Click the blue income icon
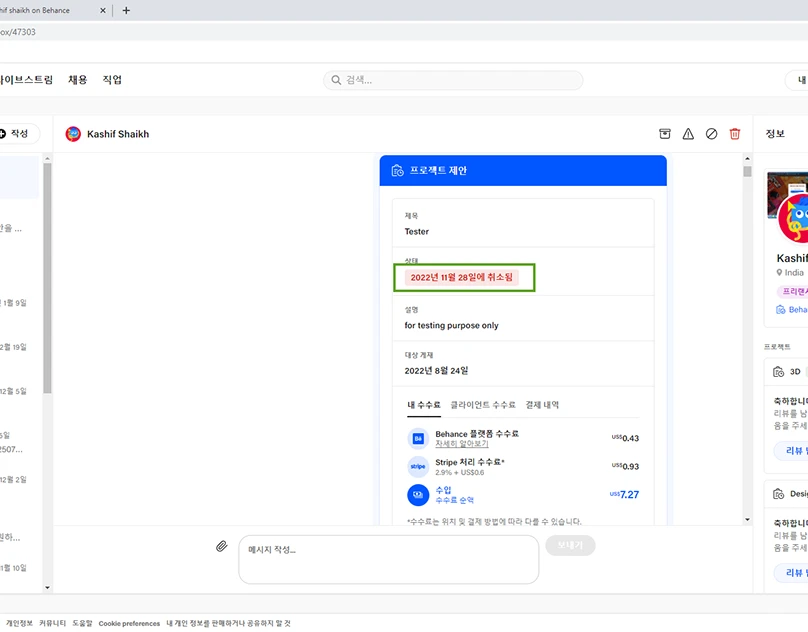This screenshot has width=808, height=632. pyautogui.click(x=418, y=494)
